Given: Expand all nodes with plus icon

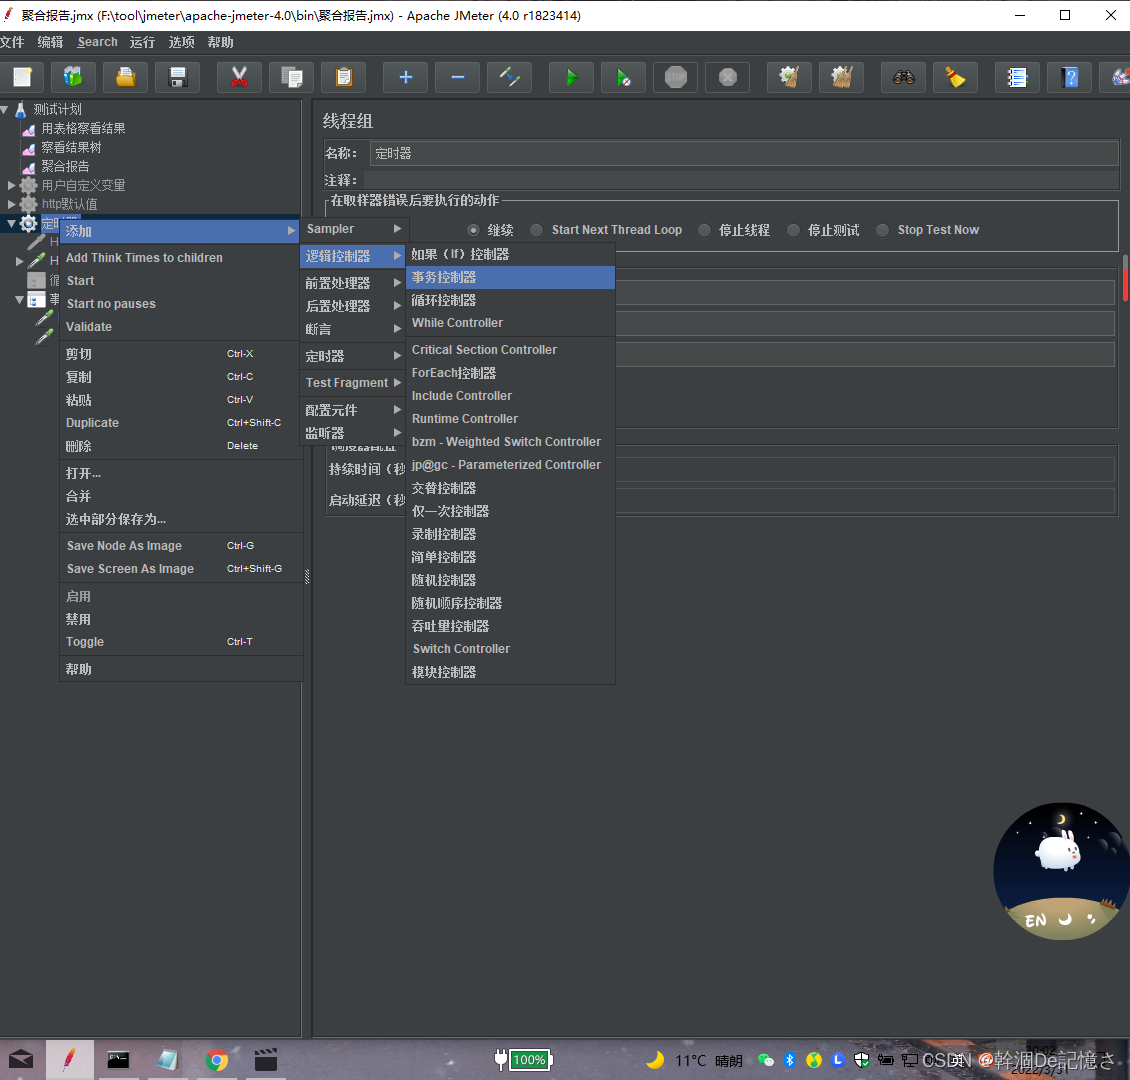Looking at the screenshot, I should pos(406,77).
